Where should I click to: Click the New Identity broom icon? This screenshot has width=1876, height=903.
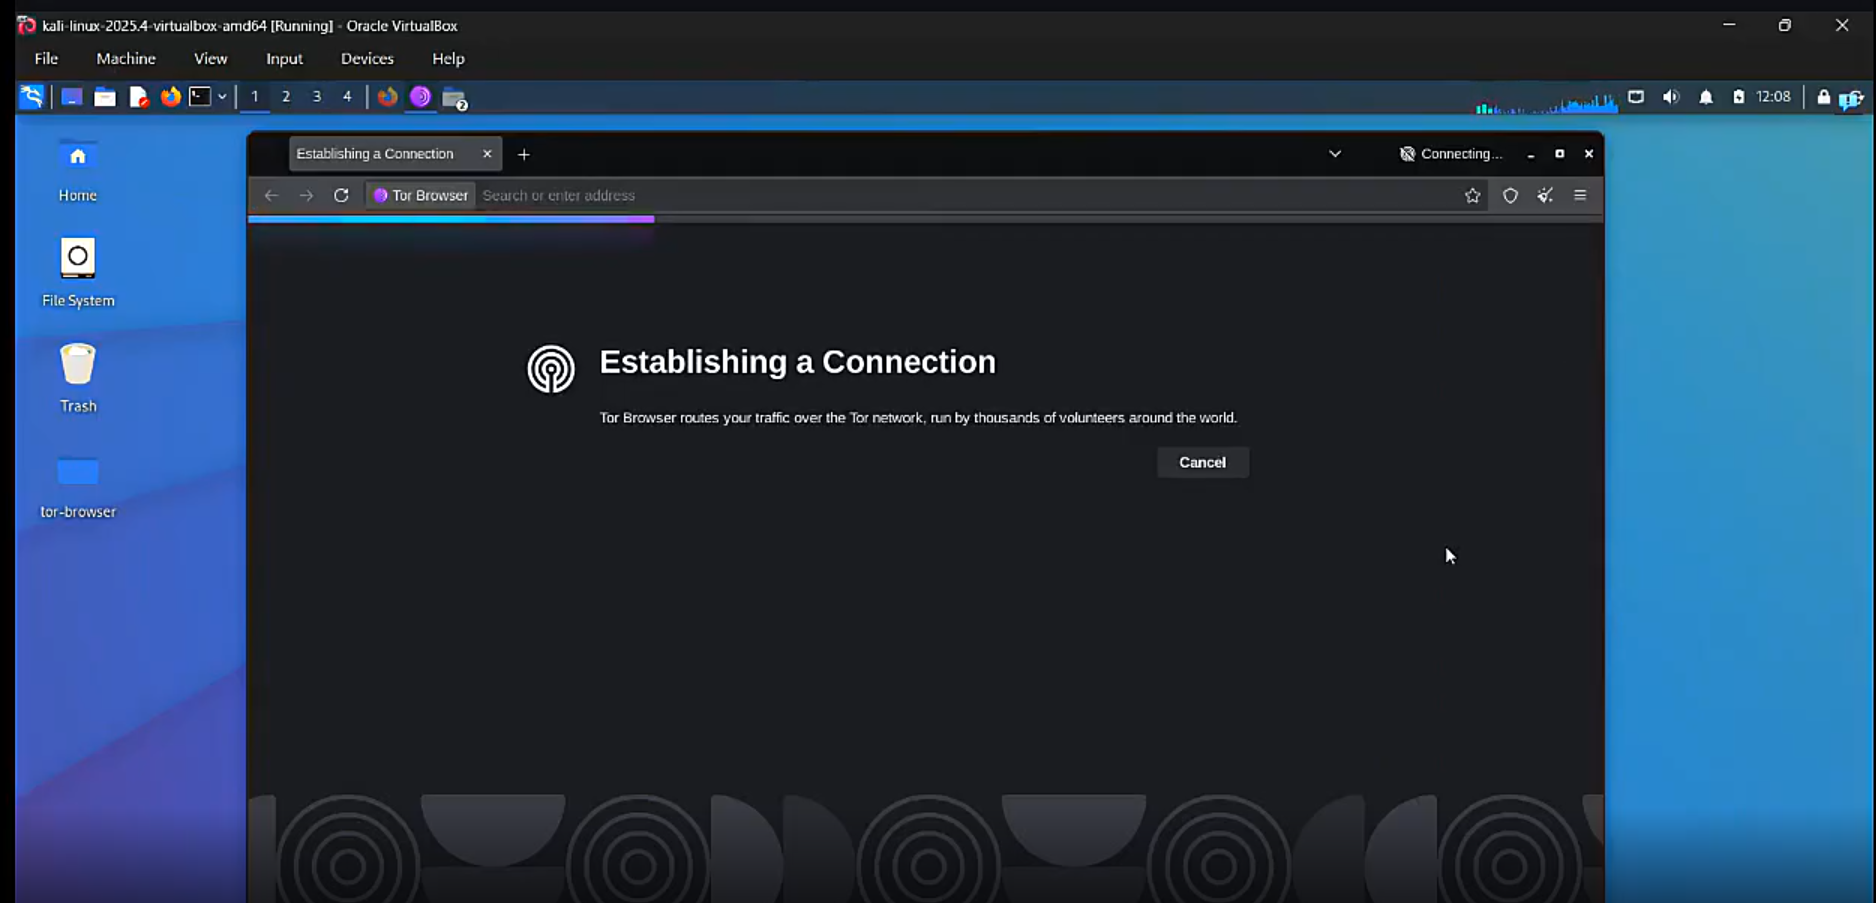click(1545, 196)
